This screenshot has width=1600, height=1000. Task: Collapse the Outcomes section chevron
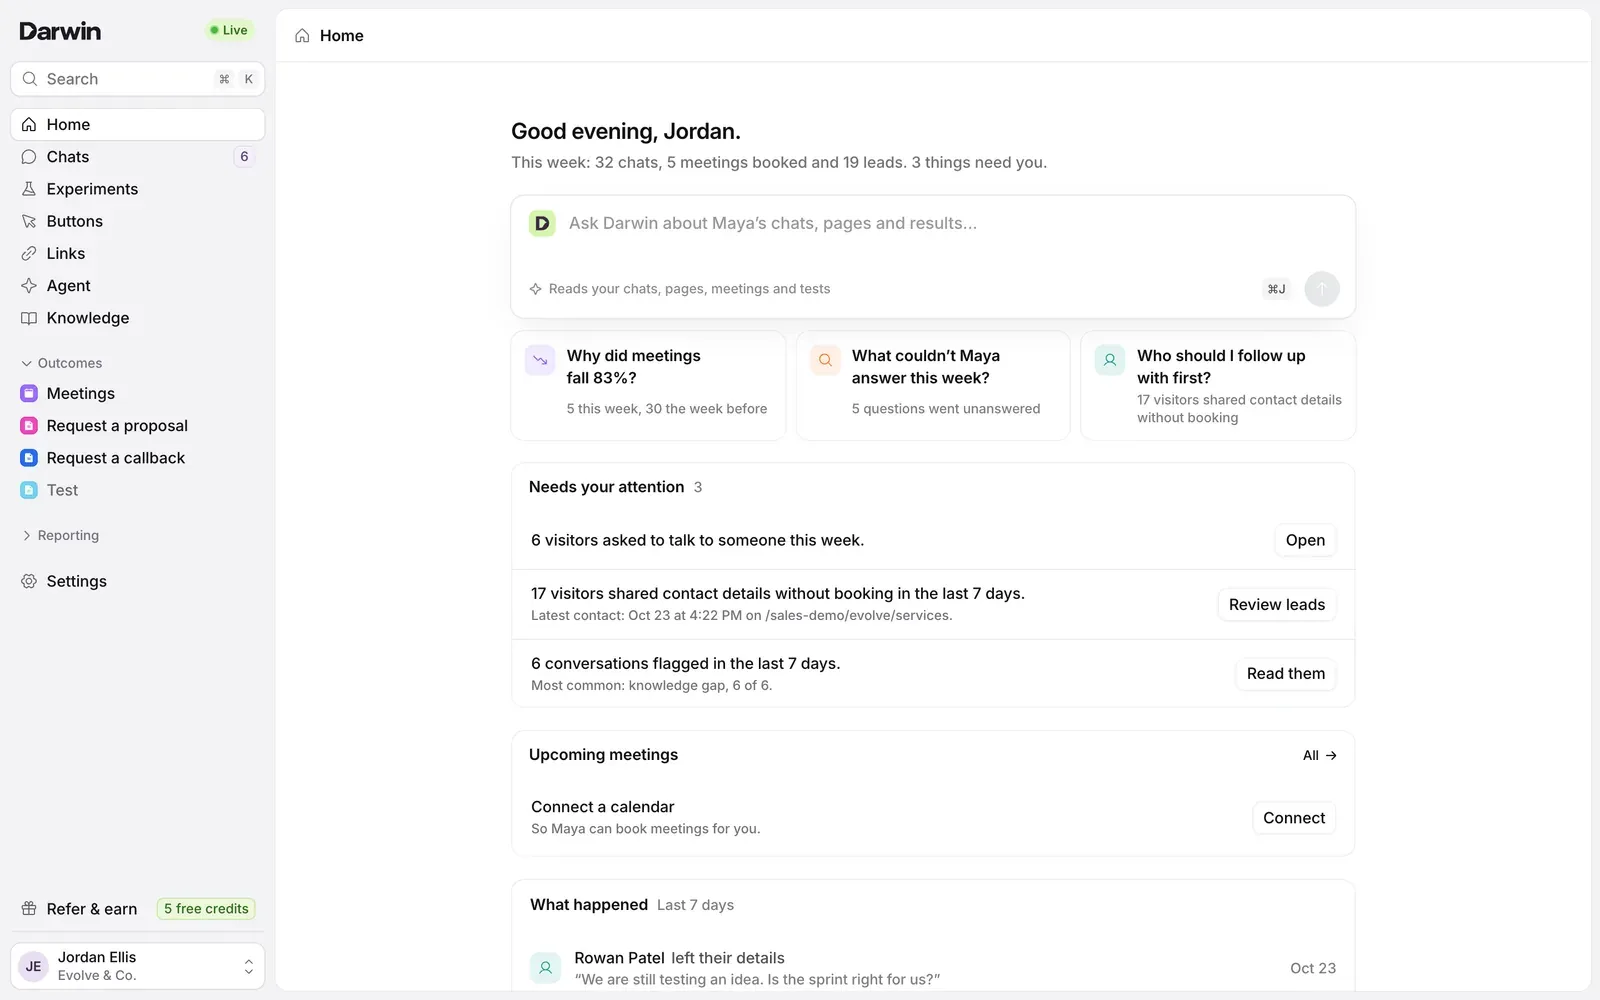(x=27, y=363)
